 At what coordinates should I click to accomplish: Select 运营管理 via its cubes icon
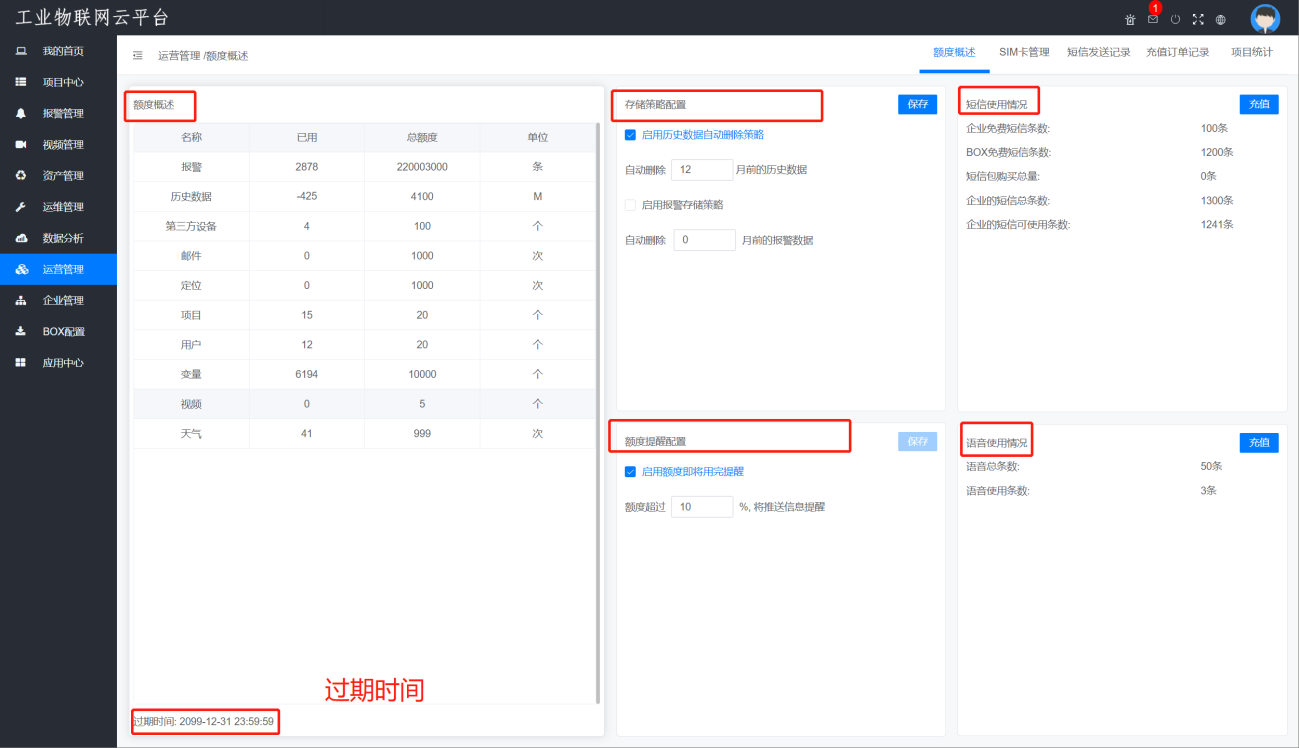(x=21, y=269)
